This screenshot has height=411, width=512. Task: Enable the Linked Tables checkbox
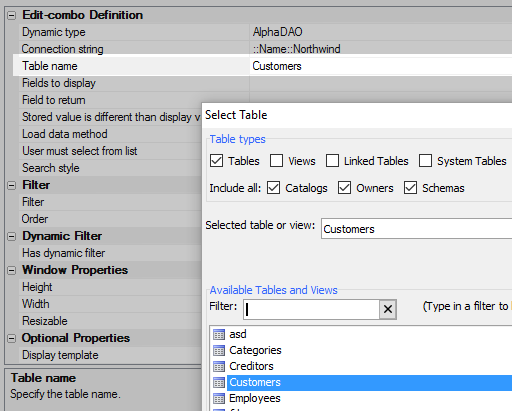point(332,161)
